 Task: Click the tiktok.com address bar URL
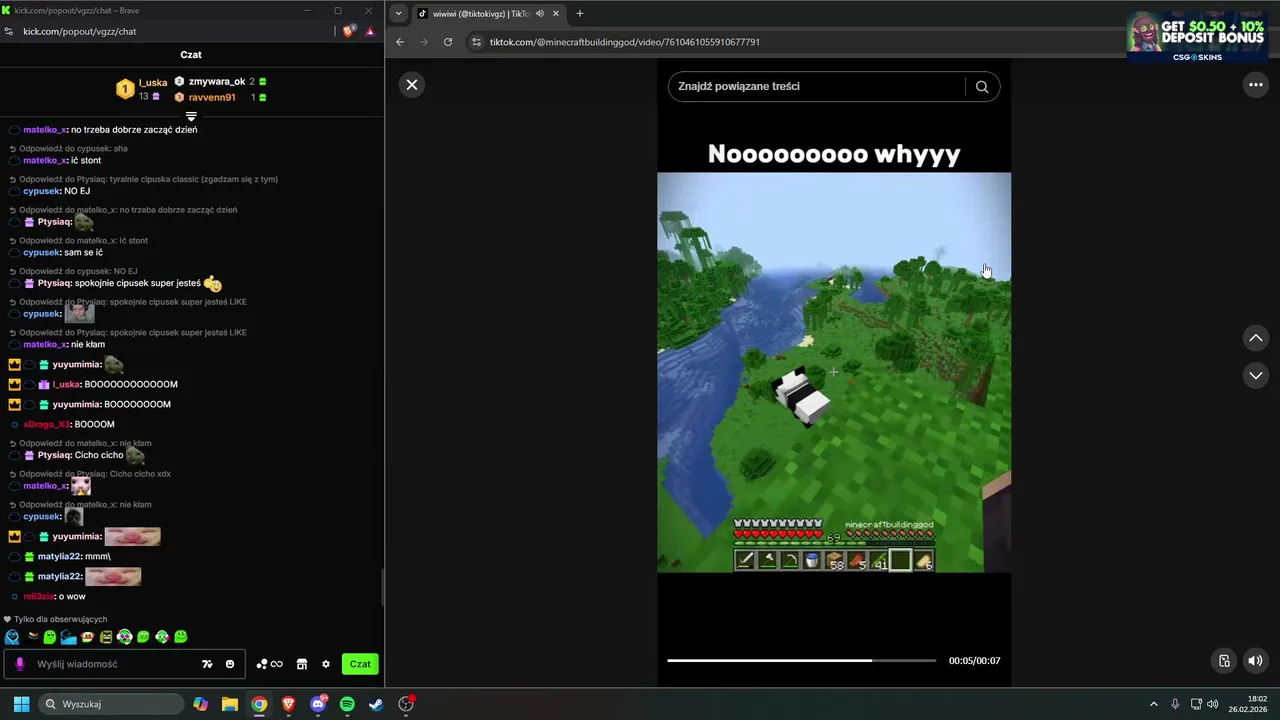click(625, 42)
